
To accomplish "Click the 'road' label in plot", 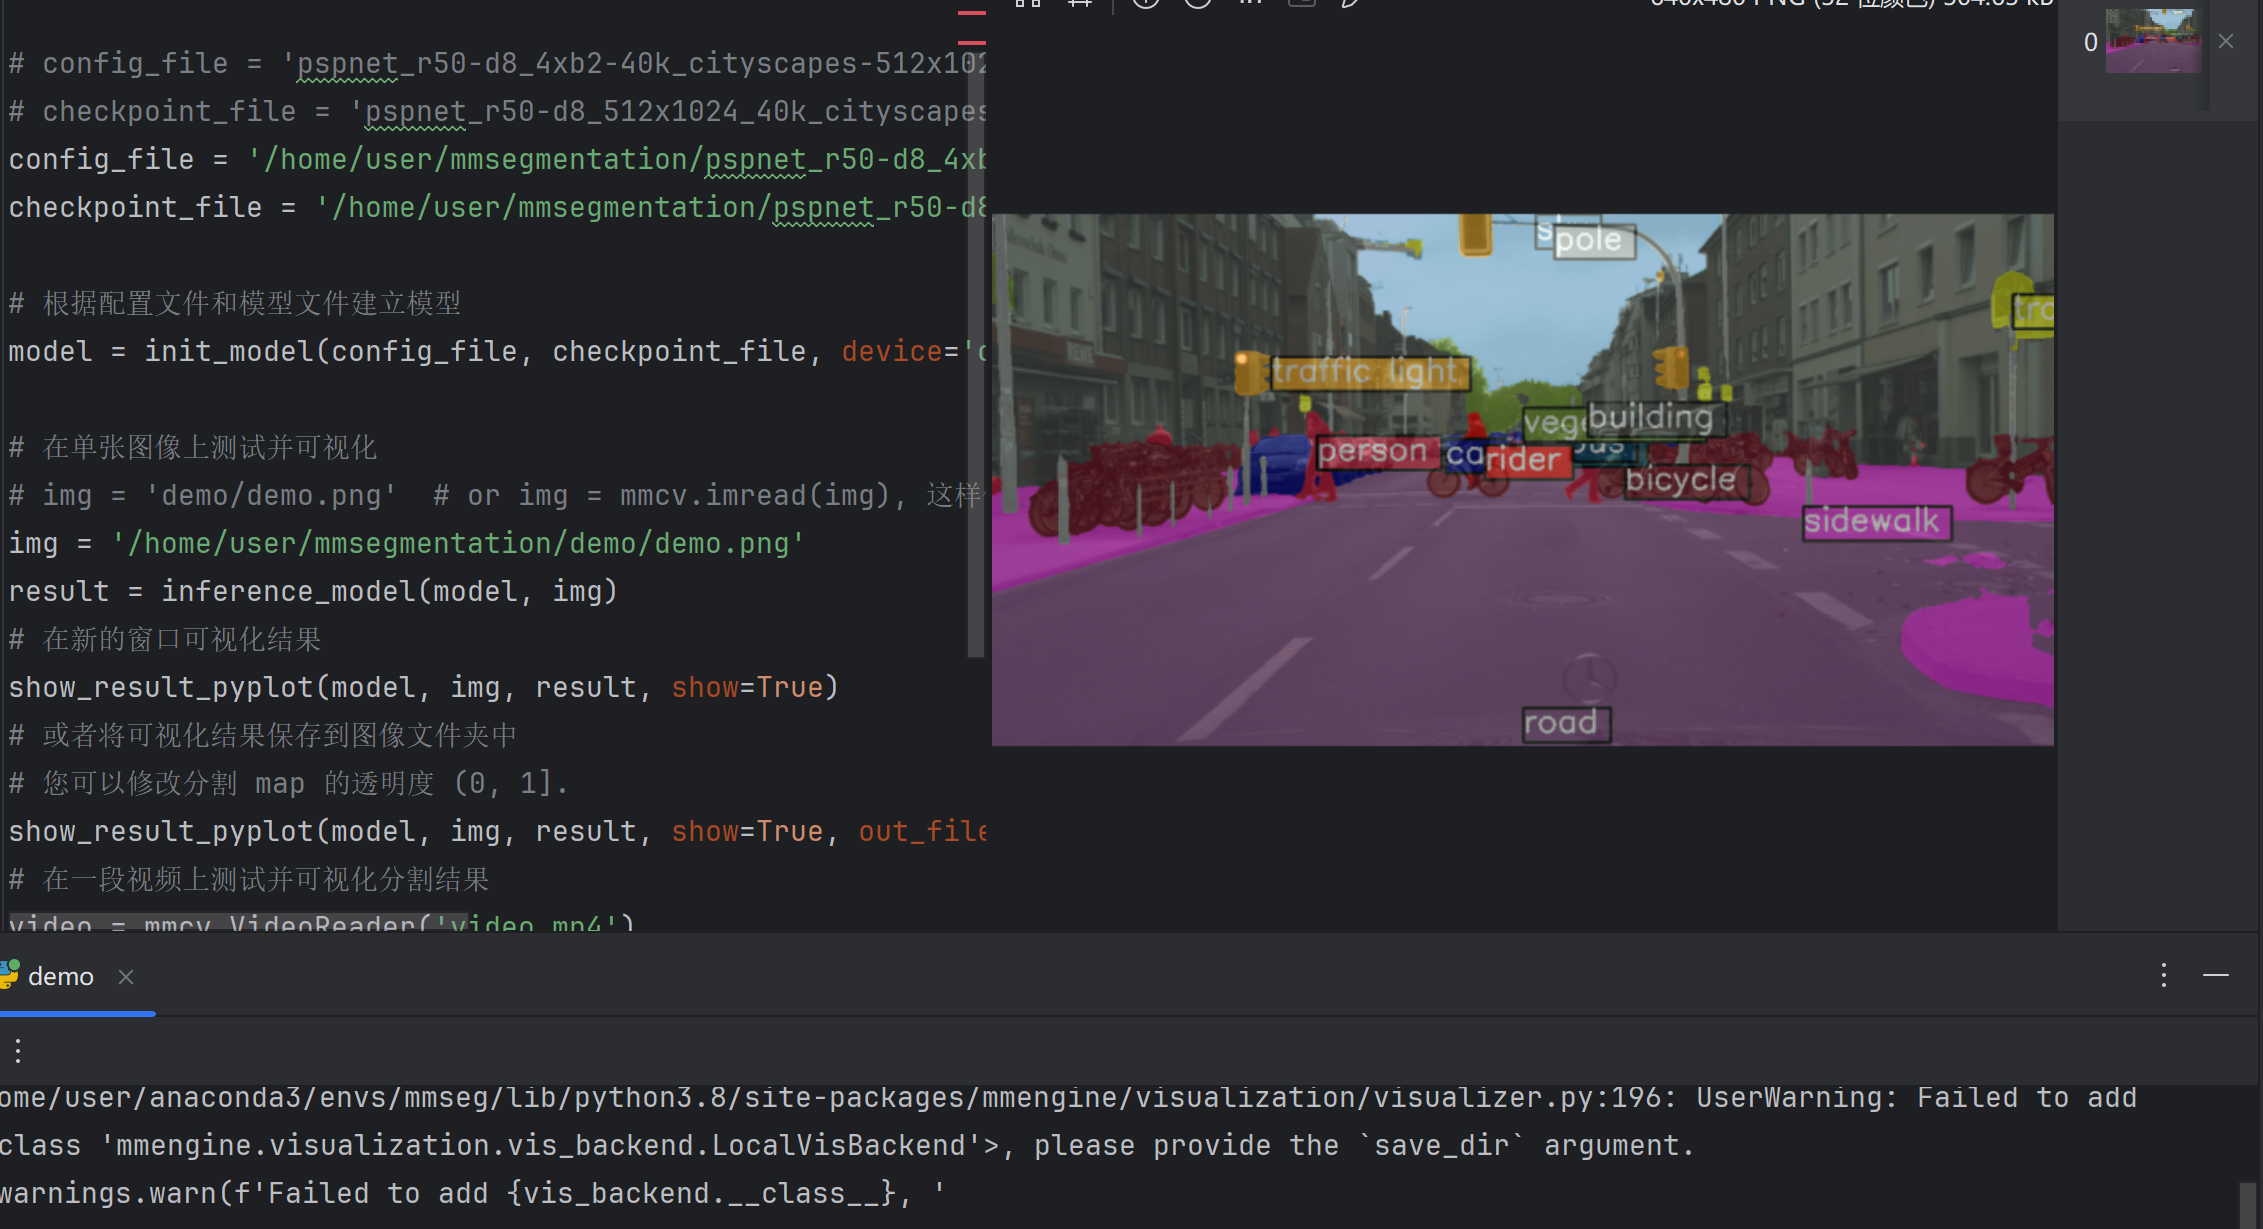I will click(1565, 723).
